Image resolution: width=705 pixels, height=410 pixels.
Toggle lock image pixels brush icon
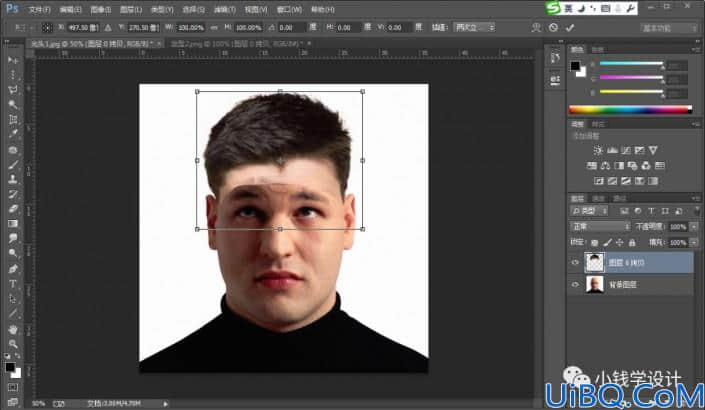pos(607,243)
